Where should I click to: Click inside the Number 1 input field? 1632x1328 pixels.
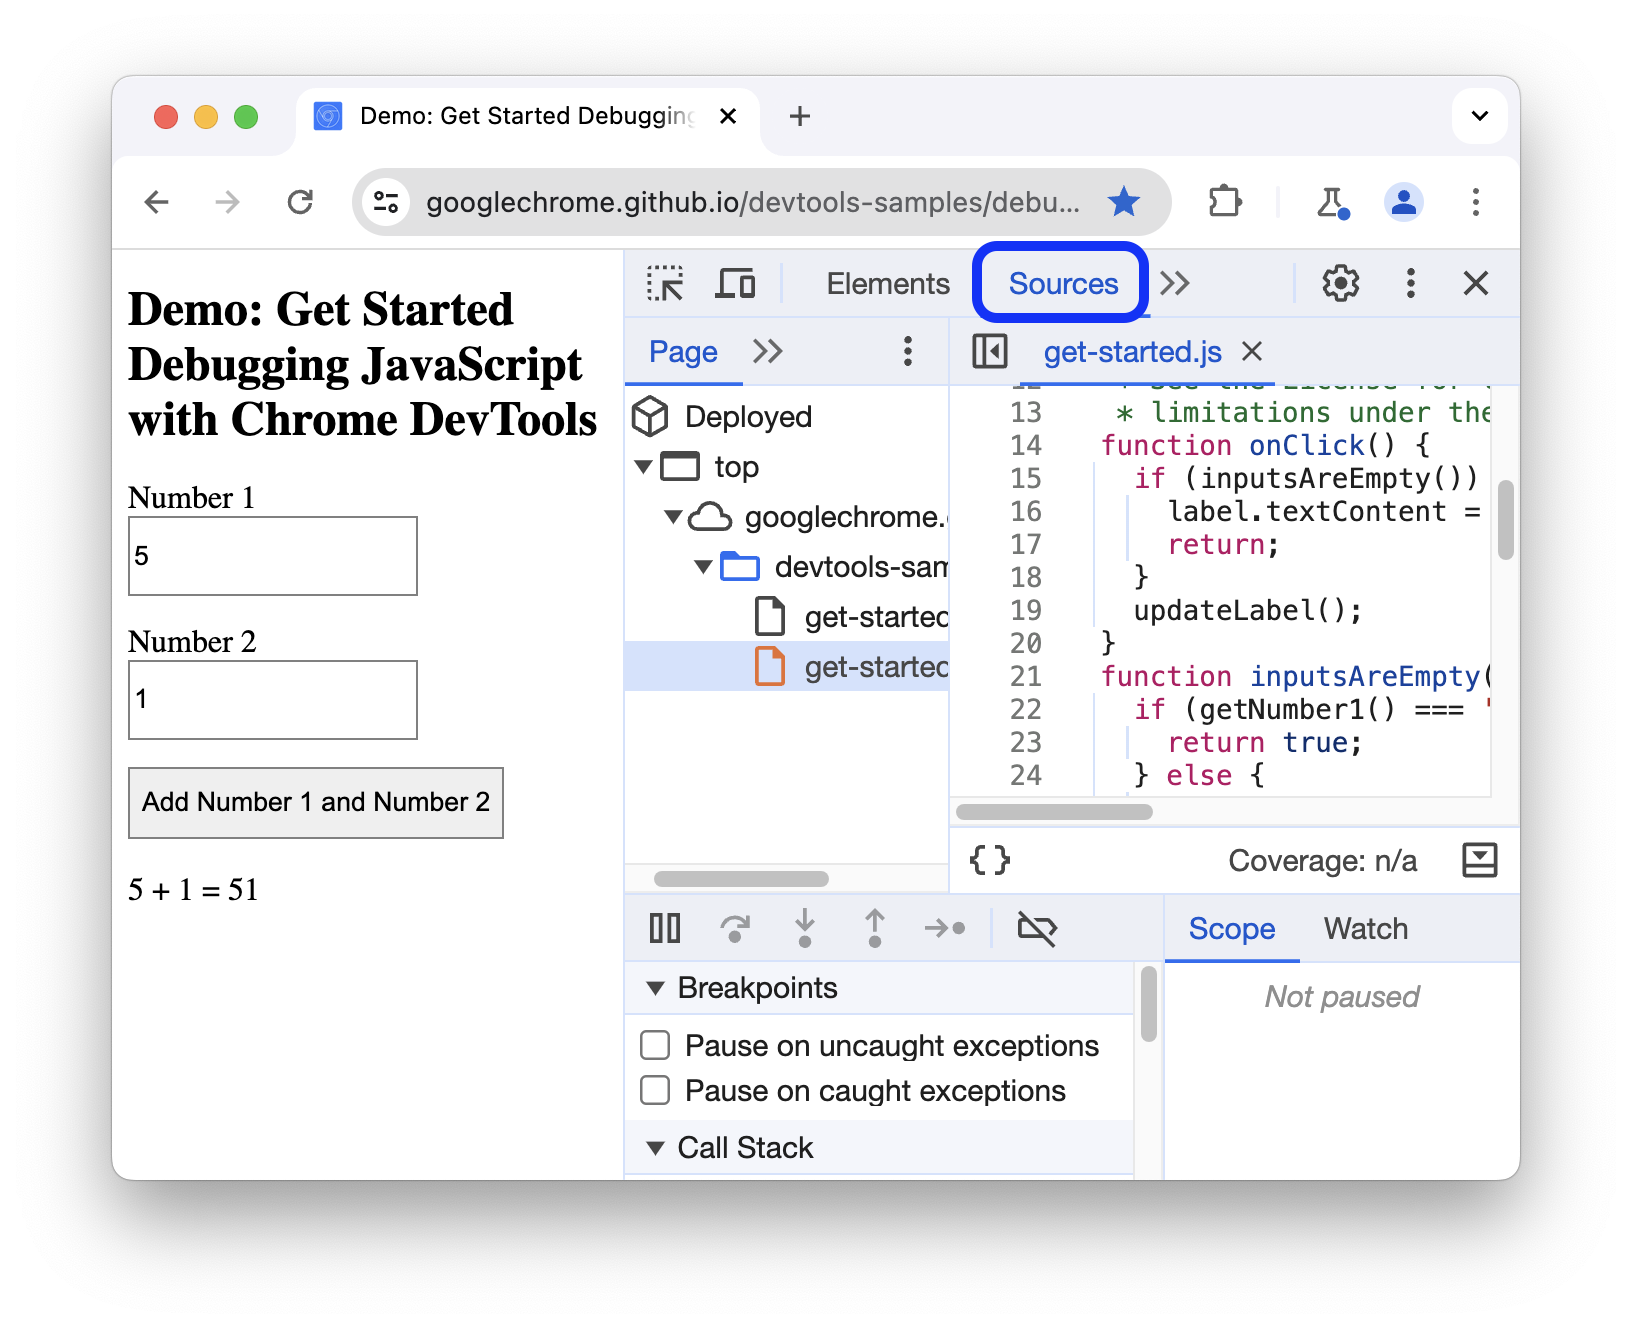pos(272,556)
